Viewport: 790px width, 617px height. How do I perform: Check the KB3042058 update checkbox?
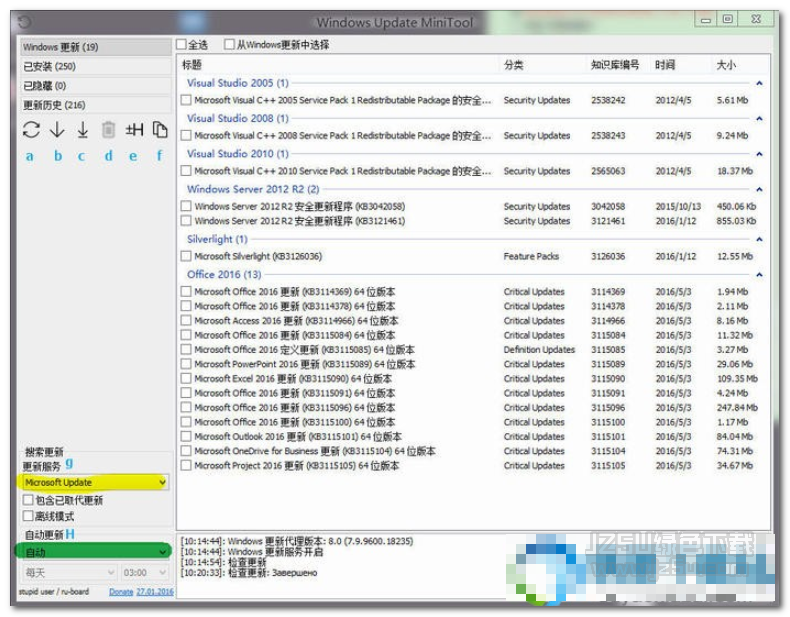coord(186,206)
